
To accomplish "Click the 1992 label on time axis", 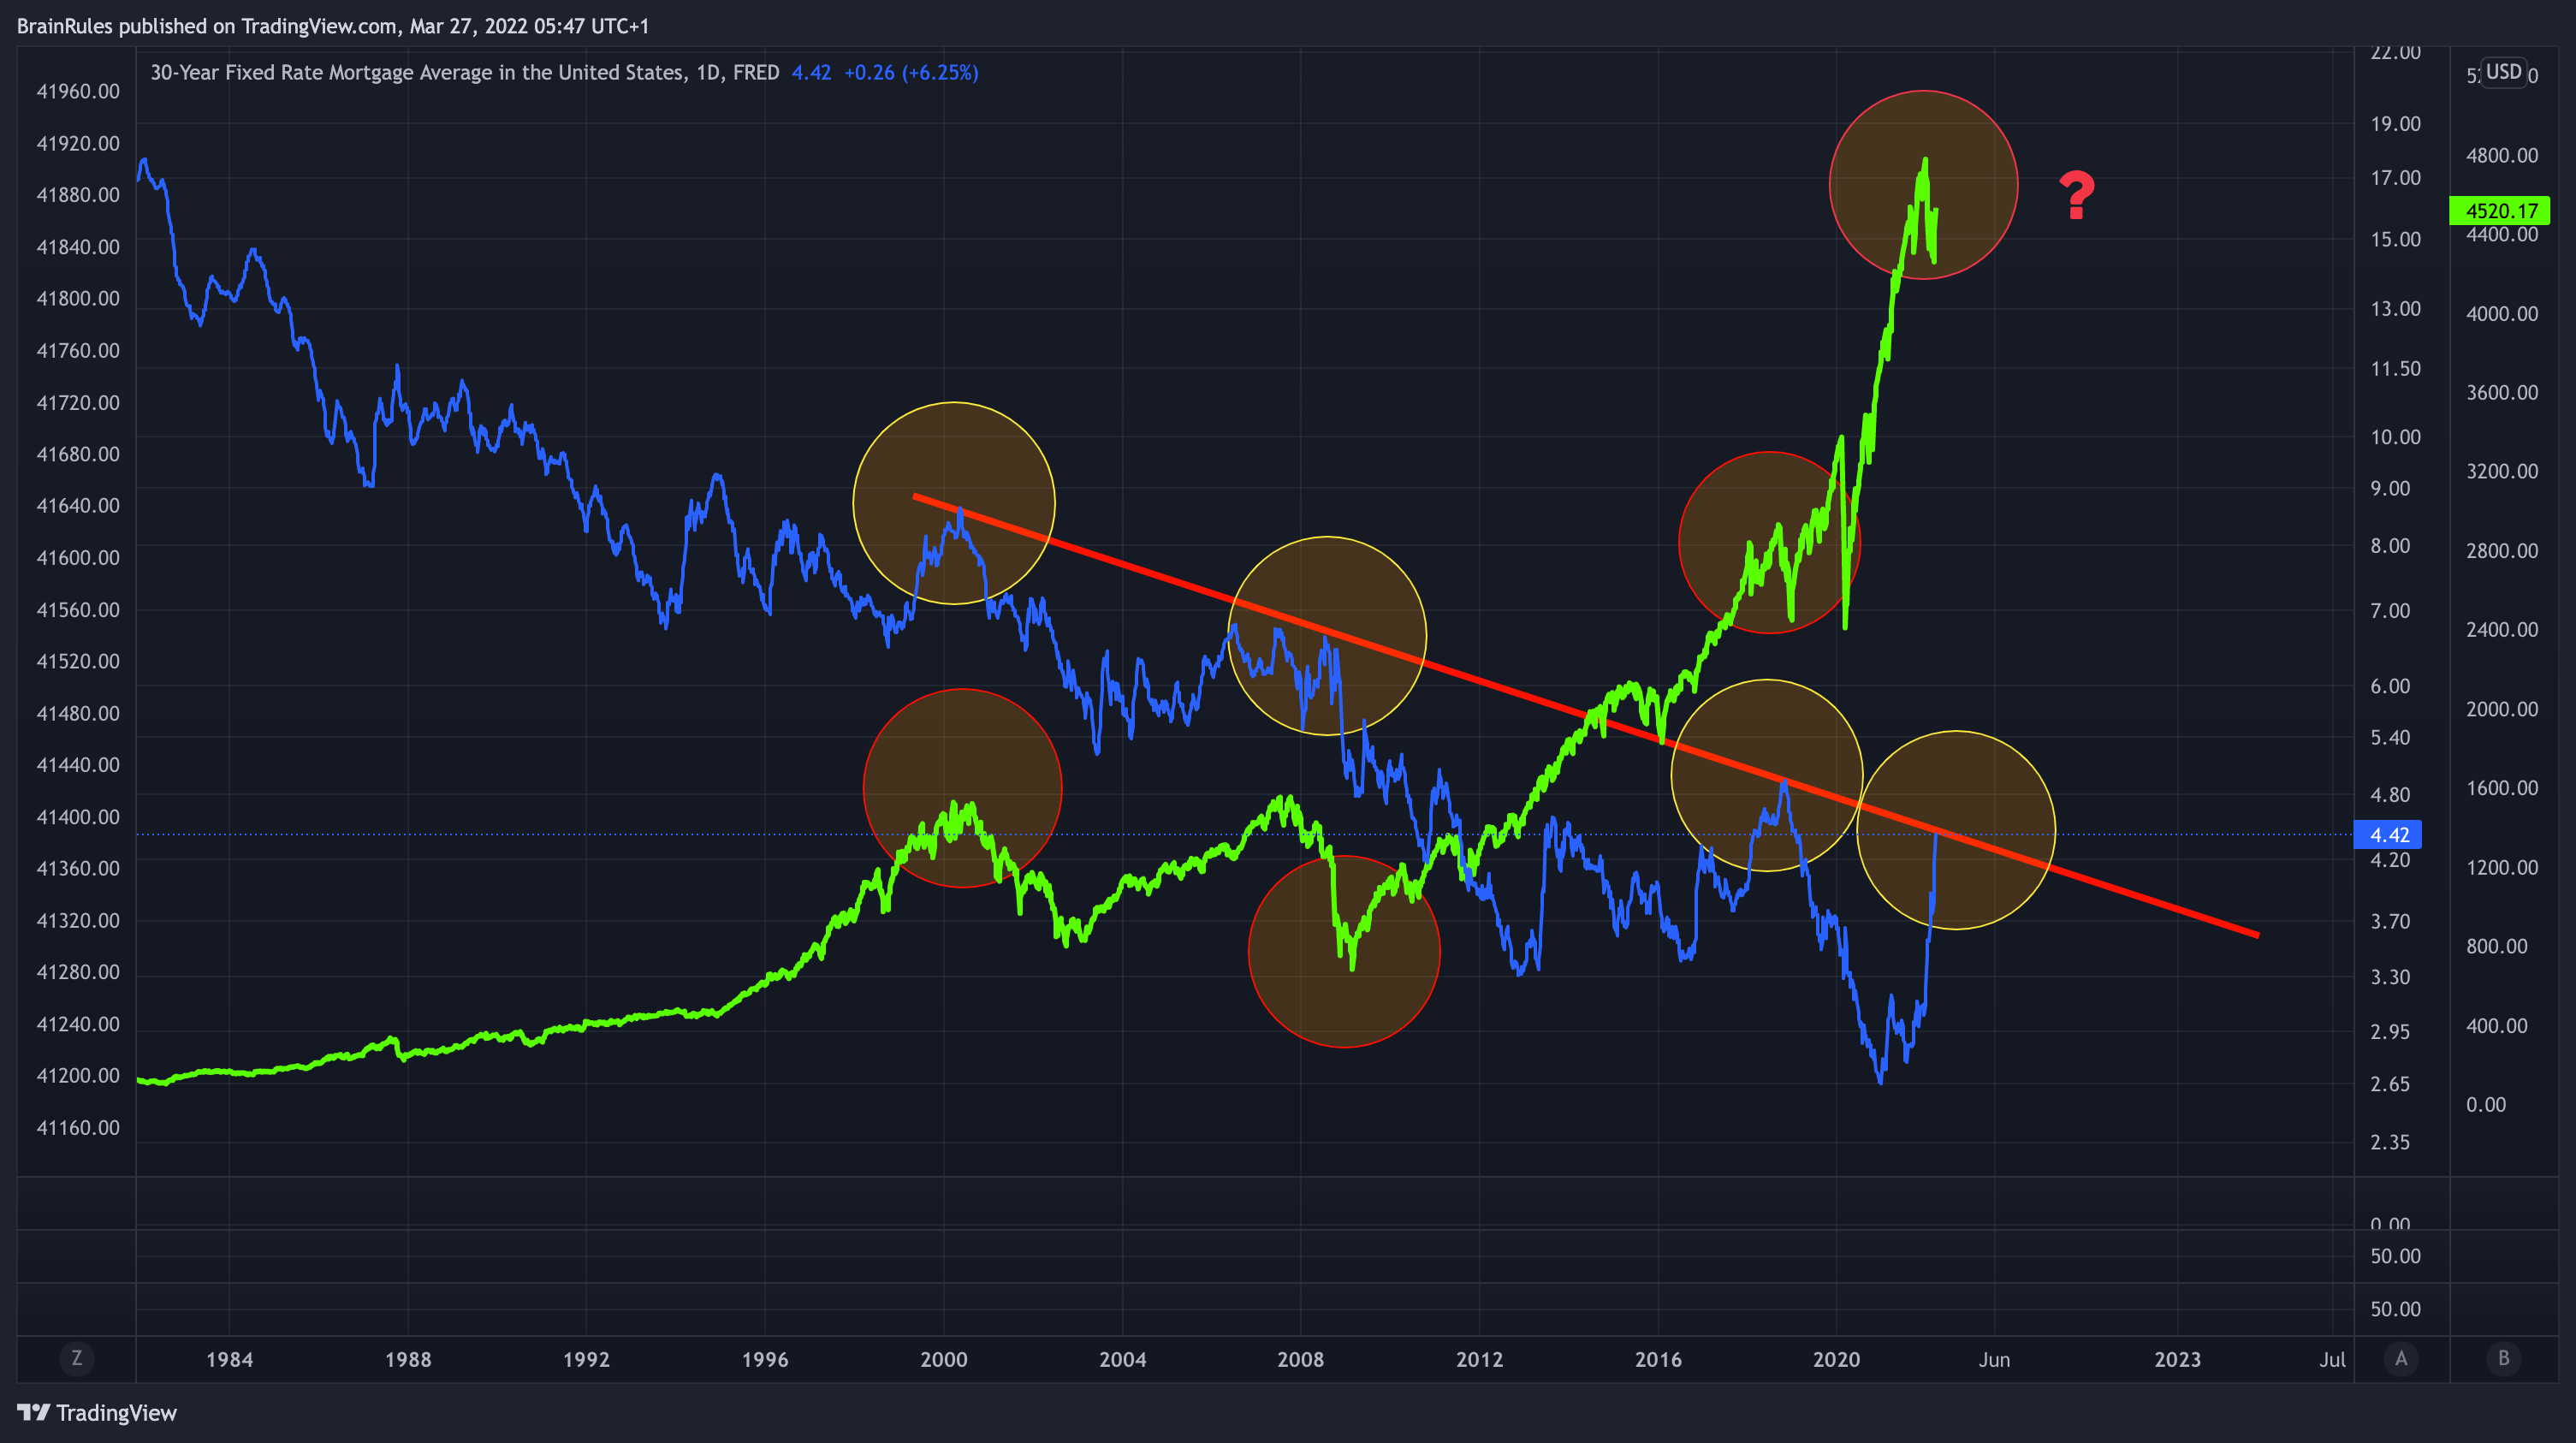I will (586, 1359).
